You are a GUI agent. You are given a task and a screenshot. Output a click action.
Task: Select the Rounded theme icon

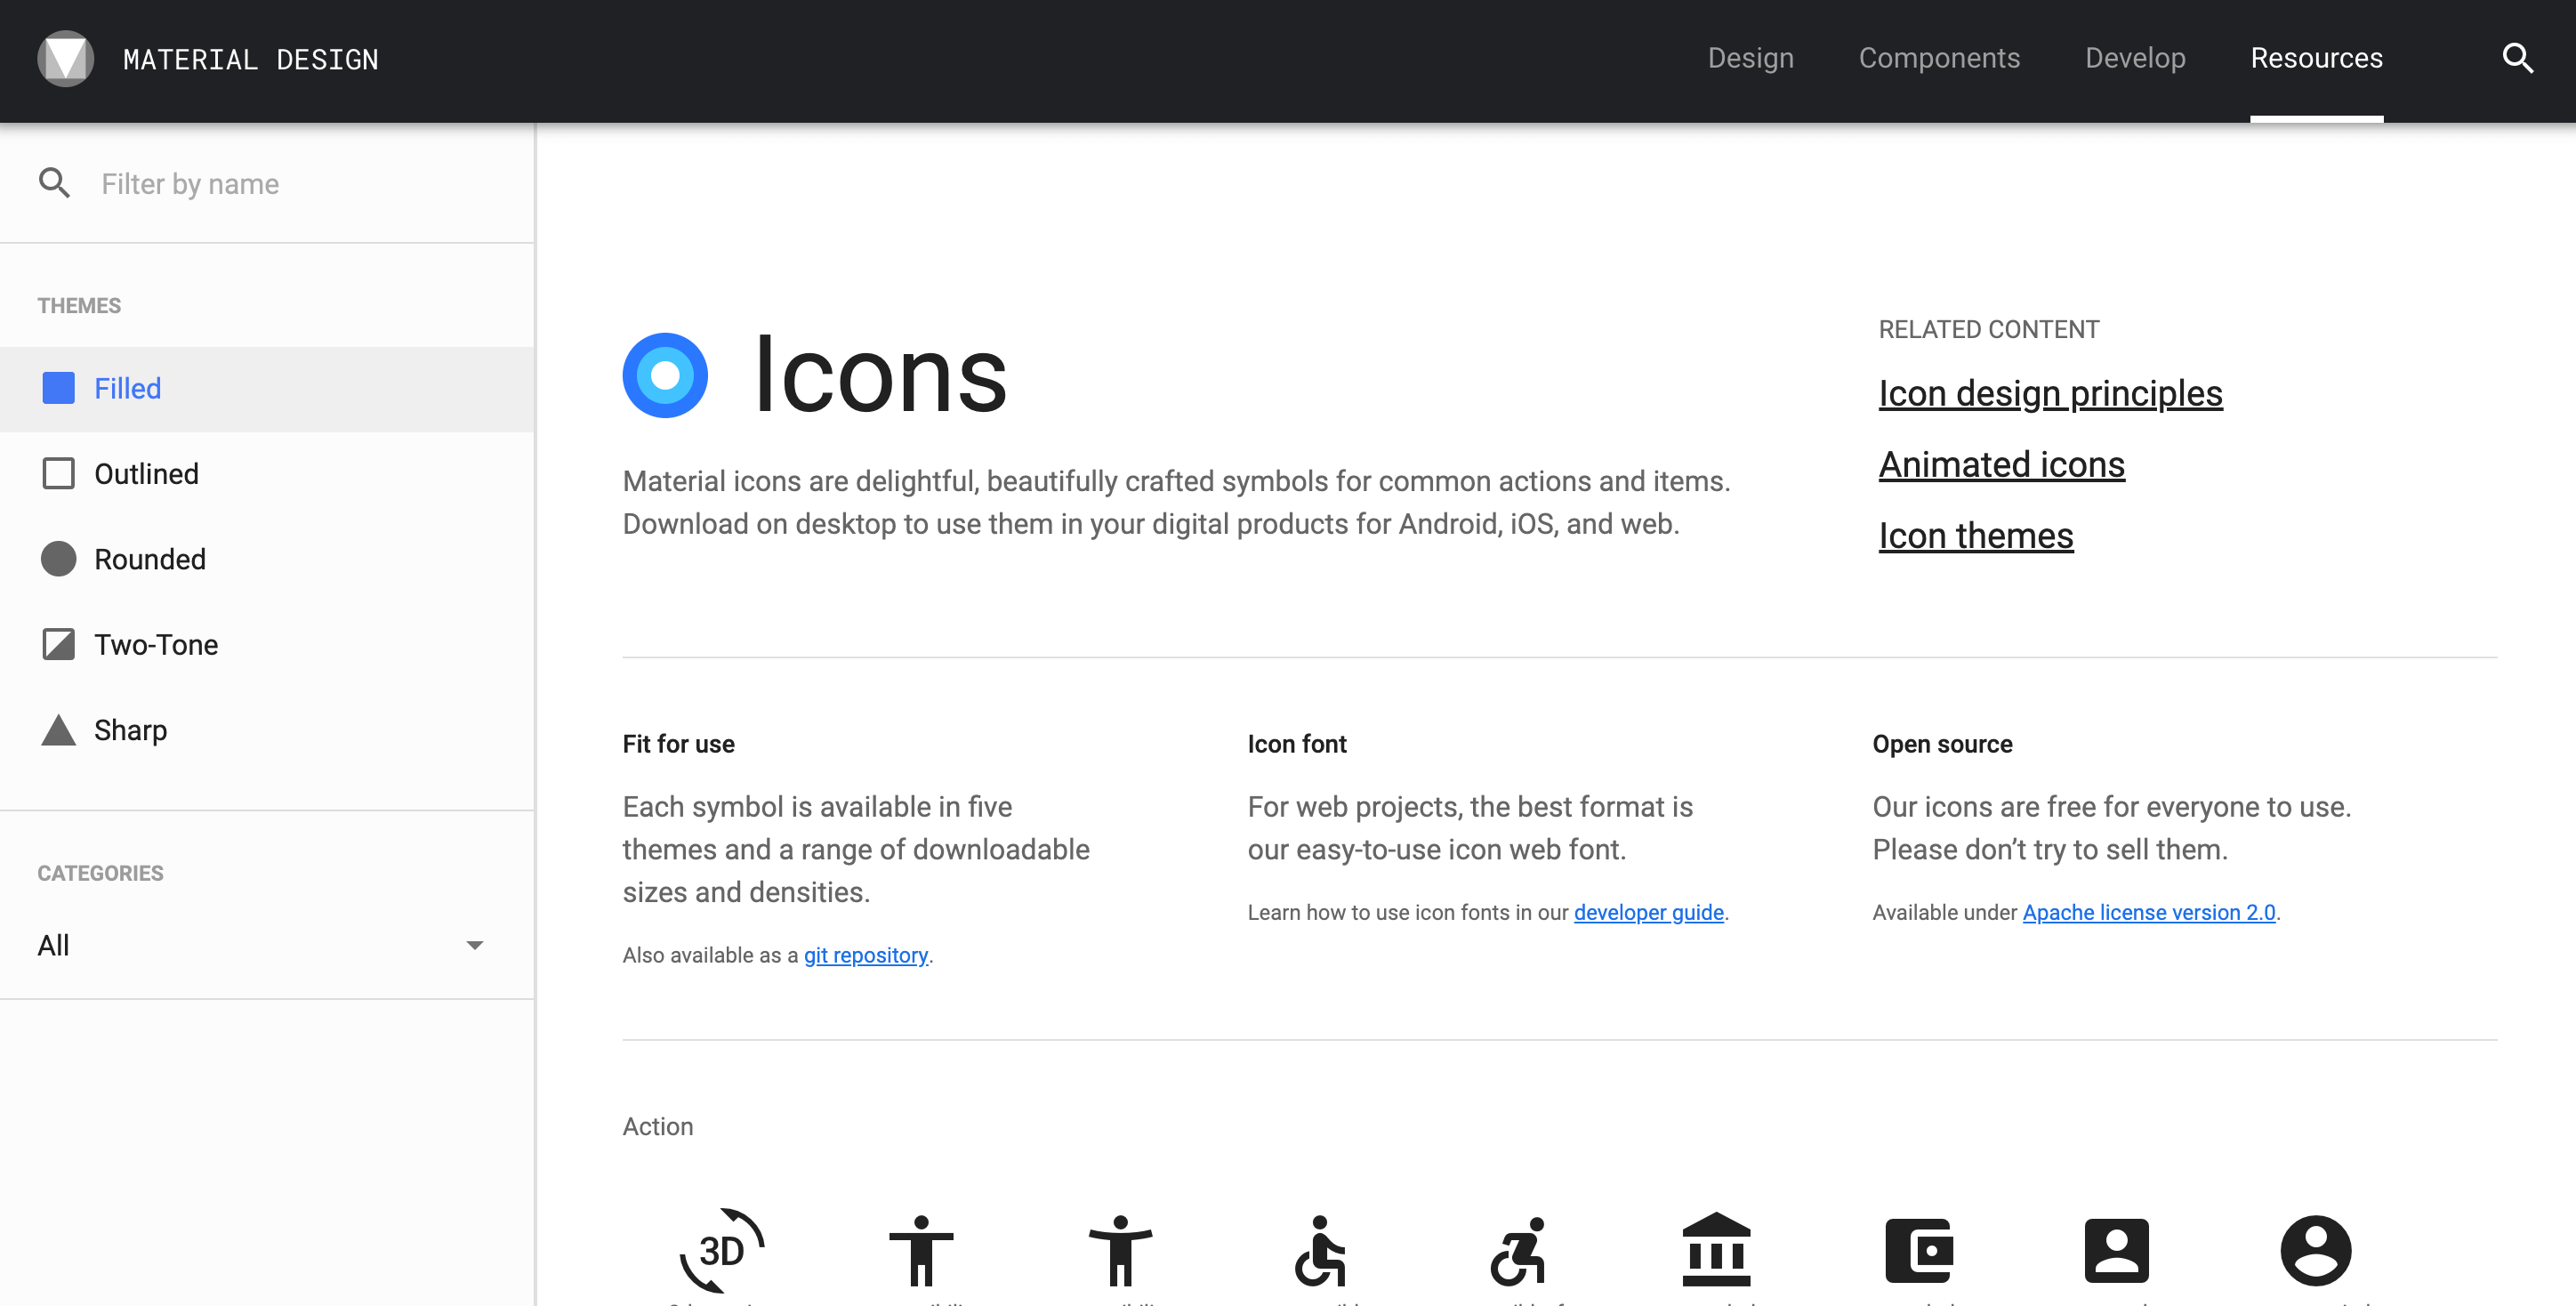pos(59,558)
